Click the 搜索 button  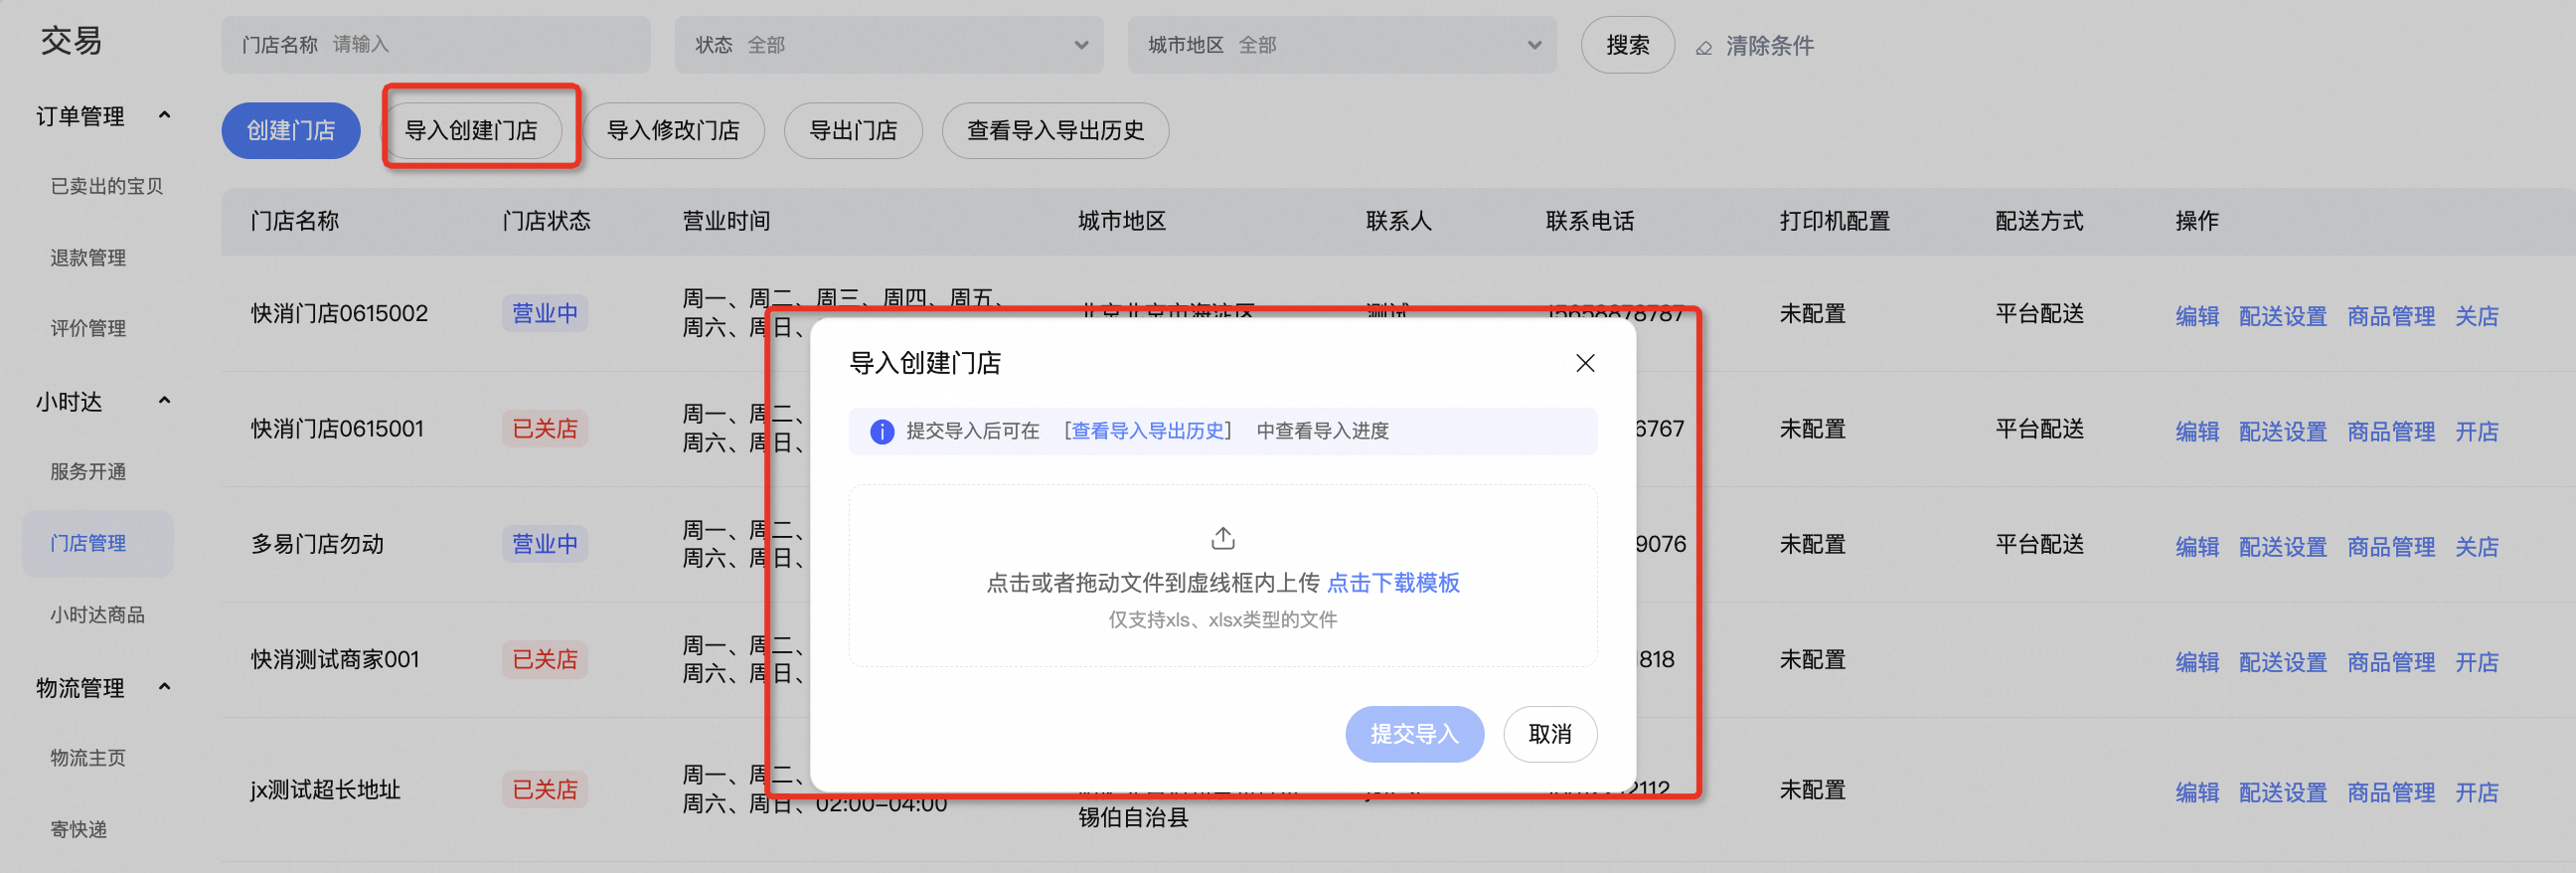coord(1627,45)
